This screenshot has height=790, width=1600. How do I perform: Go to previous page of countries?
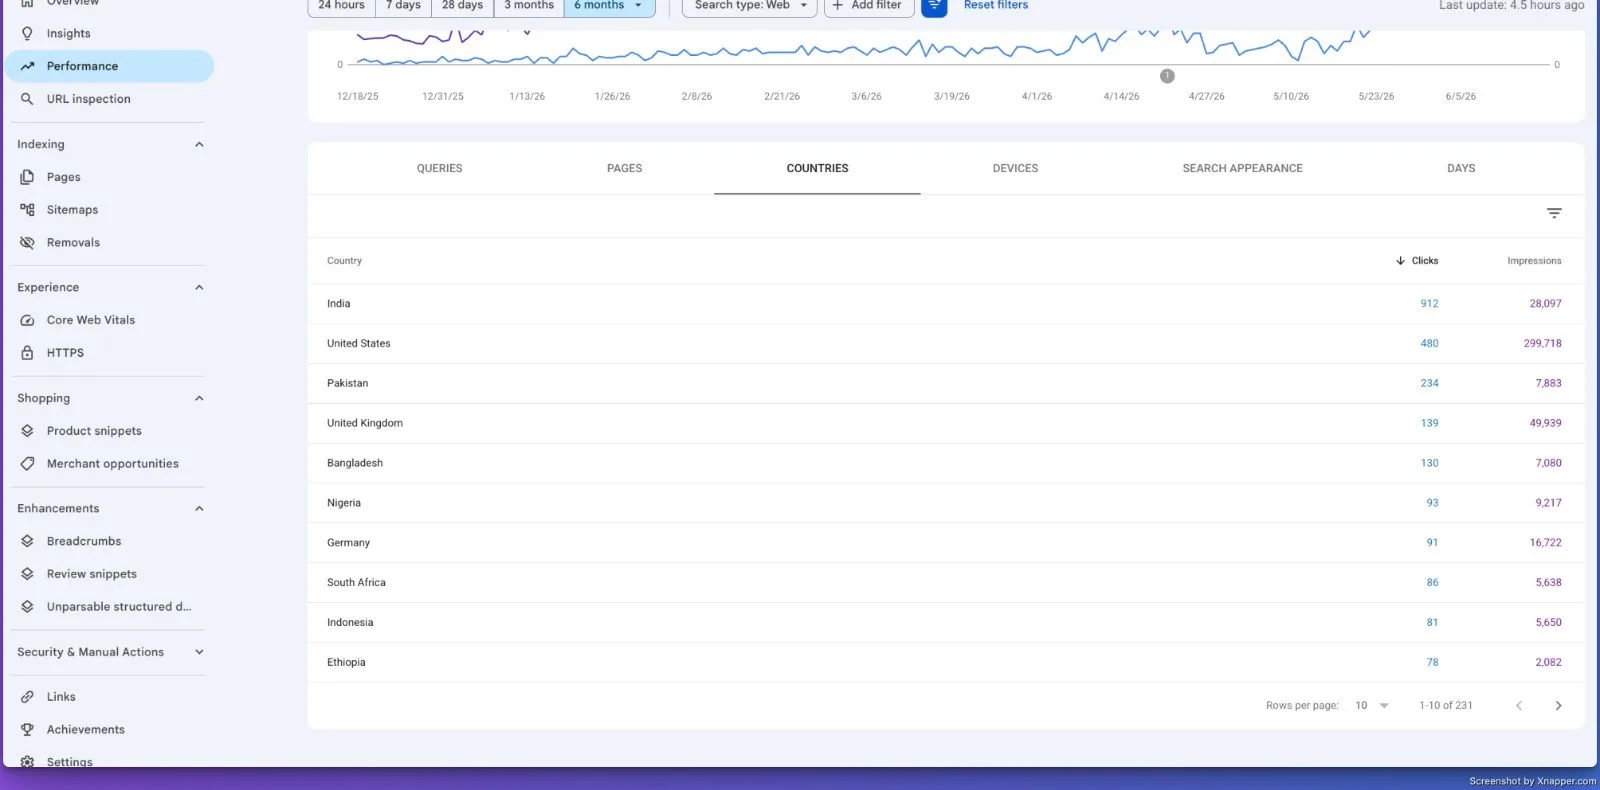click(1519, 706)
